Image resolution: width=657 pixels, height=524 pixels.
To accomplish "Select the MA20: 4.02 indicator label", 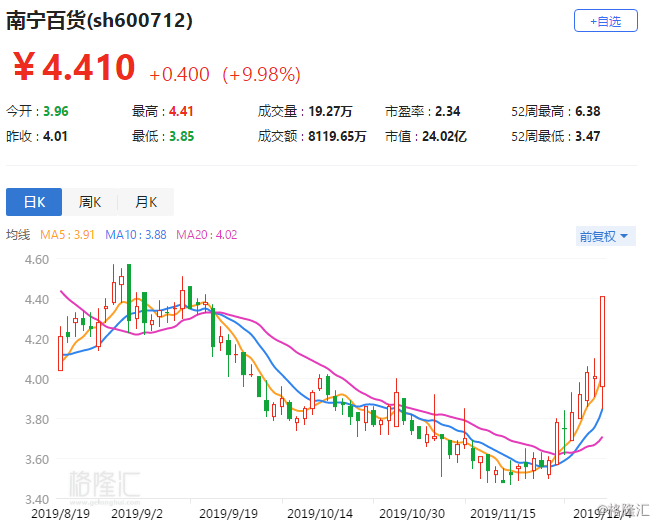I will [x=207, y=235].
